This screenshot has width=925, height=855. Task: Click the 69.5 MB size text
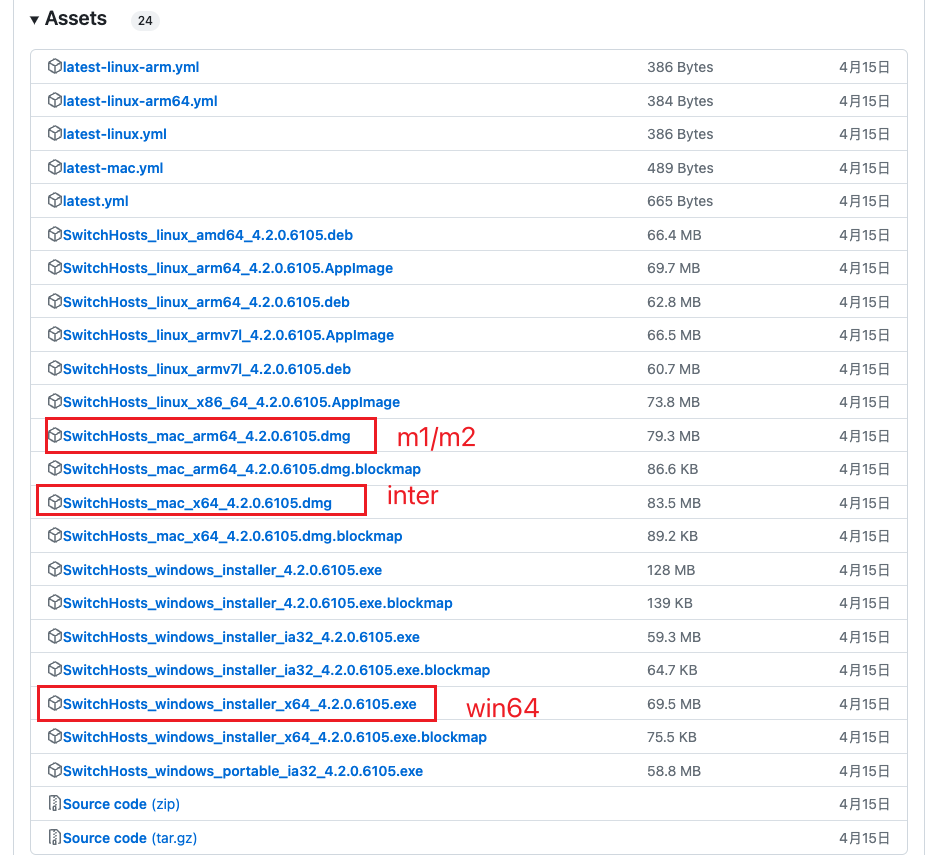click(674, 704)
